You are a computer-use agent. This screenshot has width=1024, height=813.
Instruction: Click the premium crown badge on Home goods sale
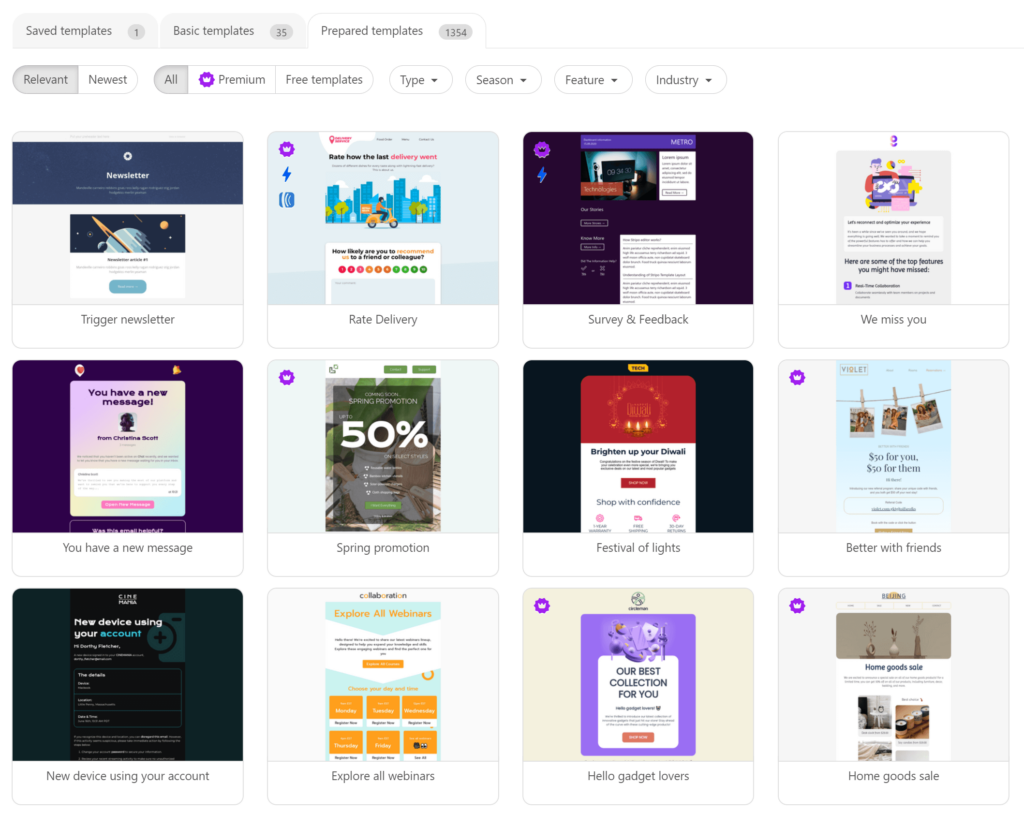tap(797, 605)
